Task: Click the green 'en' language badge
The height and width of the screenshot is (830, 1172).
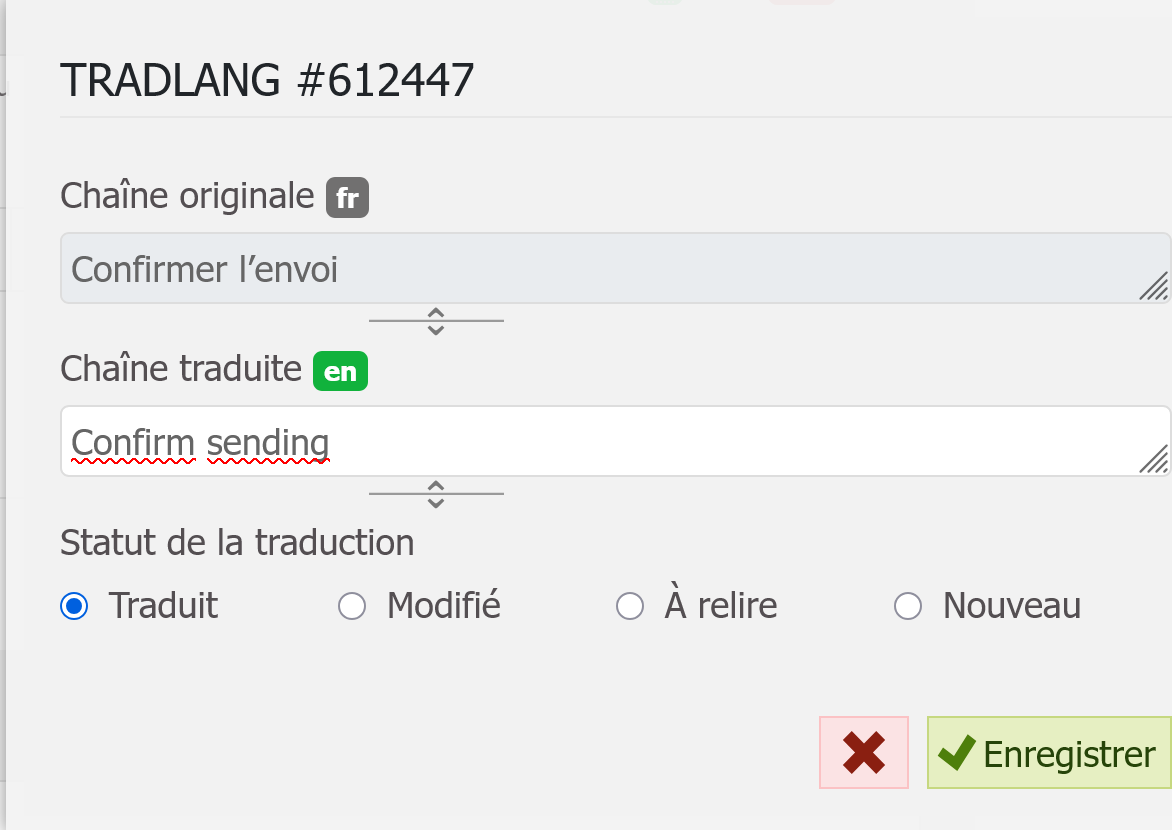Action: click(340, 371)
